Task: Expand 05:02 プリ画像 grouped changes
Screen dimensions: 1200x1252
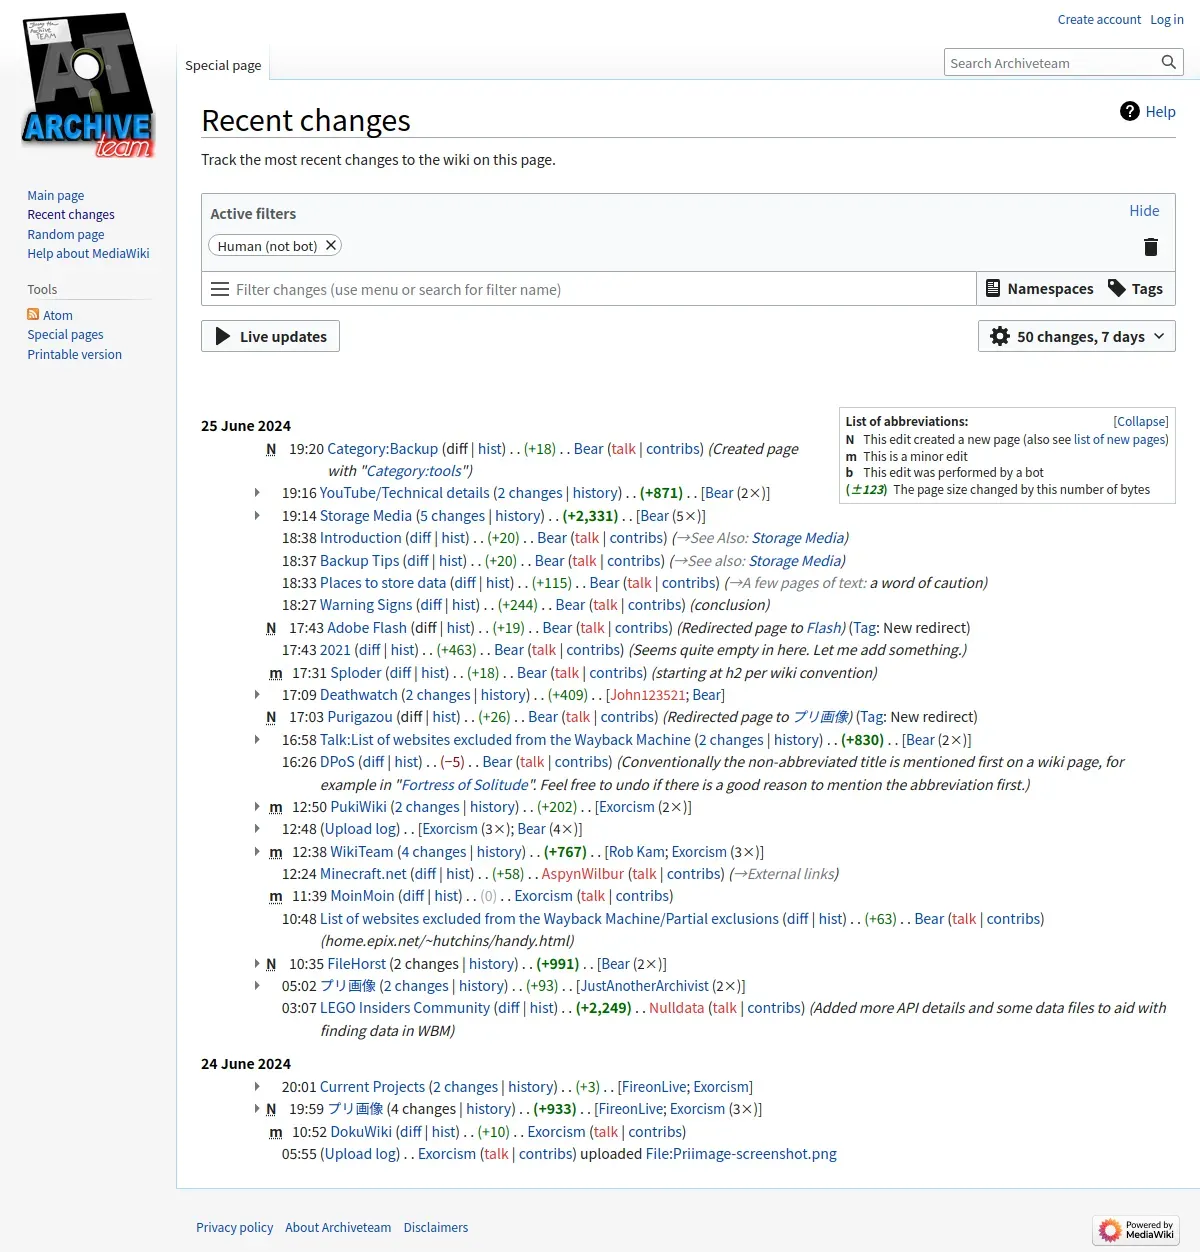Action: click(x=257, y=986)
